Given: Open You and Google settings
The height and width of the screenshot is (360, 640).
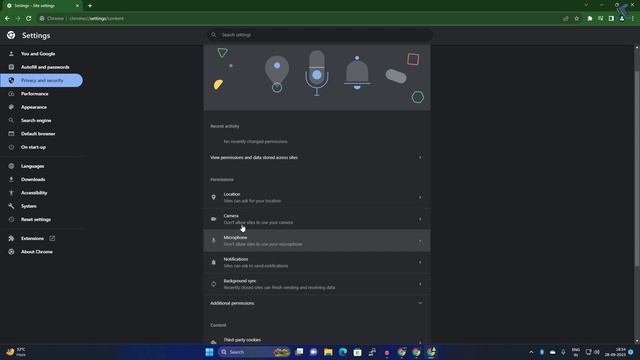Looking at the screenshot, I should 38,53.
